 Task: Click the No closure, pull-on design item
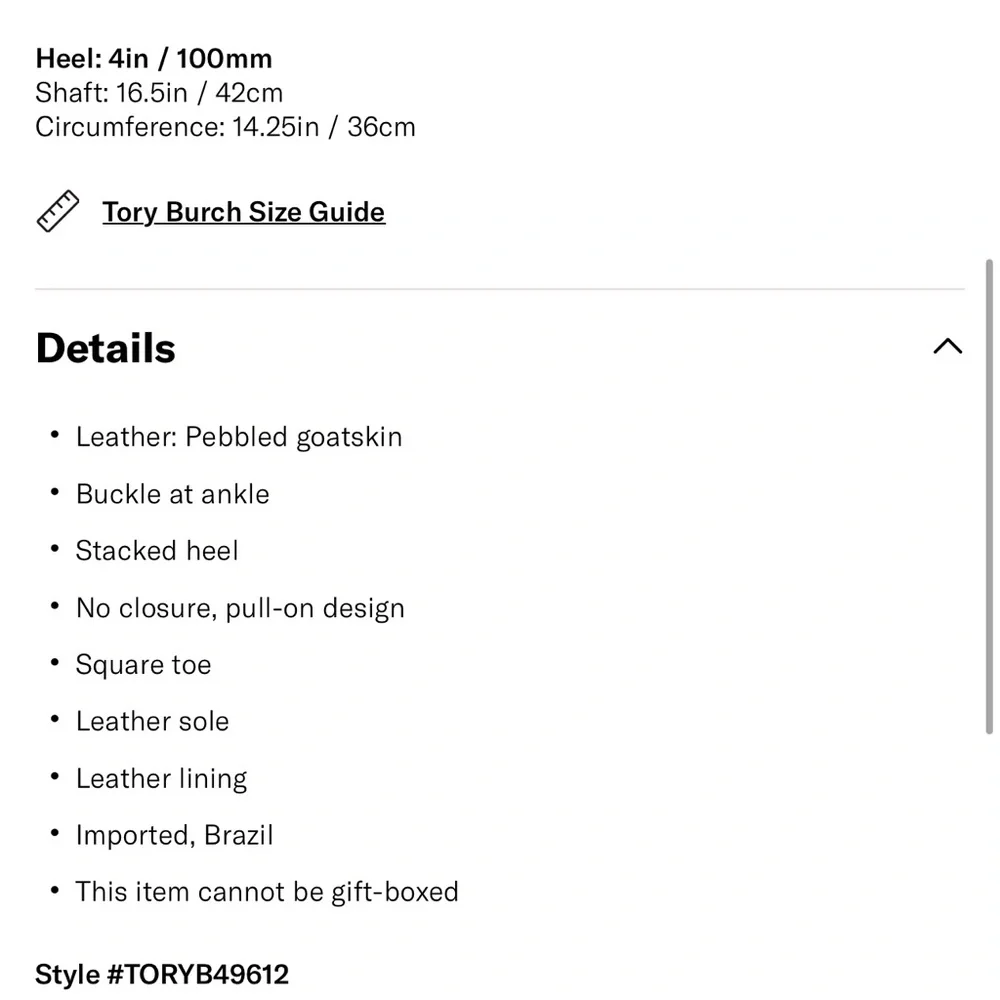pos(240,608)
